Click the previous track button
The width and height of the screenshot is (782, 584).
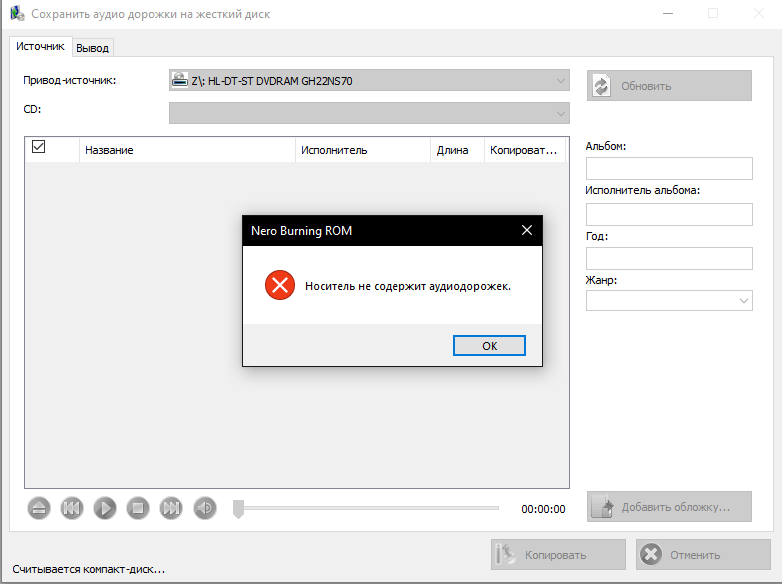pyautogui.click(x=72, y=508)
